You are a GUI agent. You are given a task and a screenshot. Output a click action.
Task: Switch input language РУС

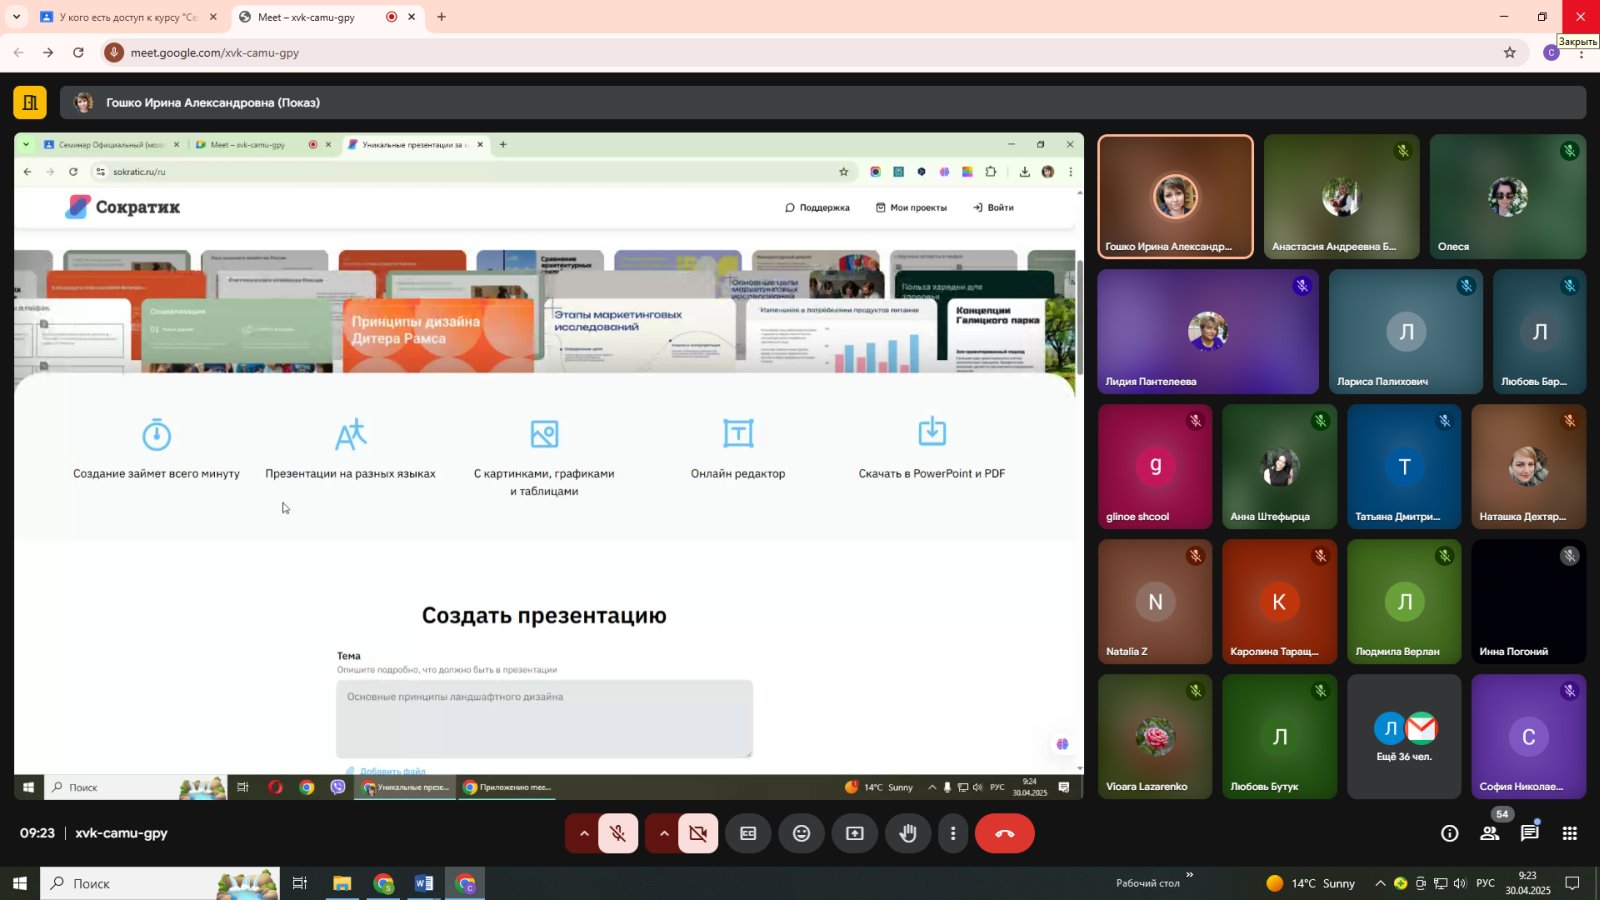[x=1486, y=883]
